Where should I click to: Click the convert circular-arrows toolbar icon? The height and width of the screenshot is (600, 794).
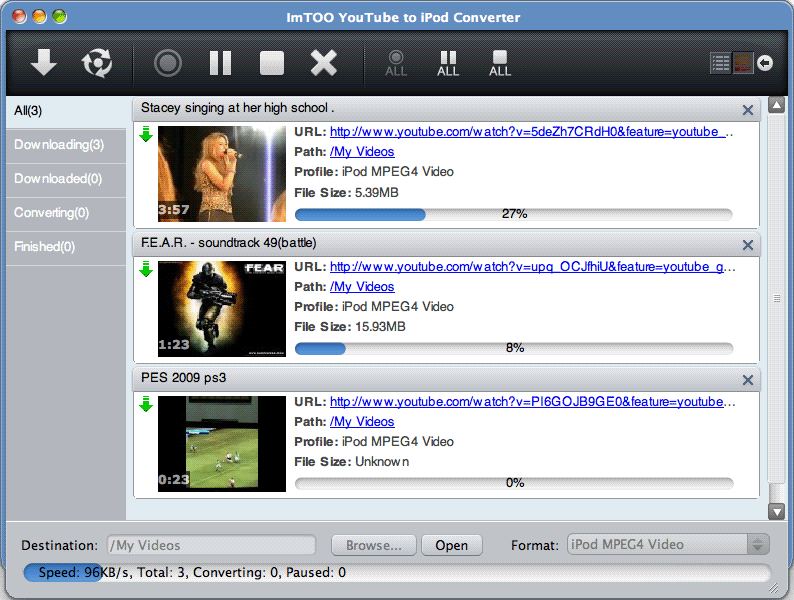(97, 63)
